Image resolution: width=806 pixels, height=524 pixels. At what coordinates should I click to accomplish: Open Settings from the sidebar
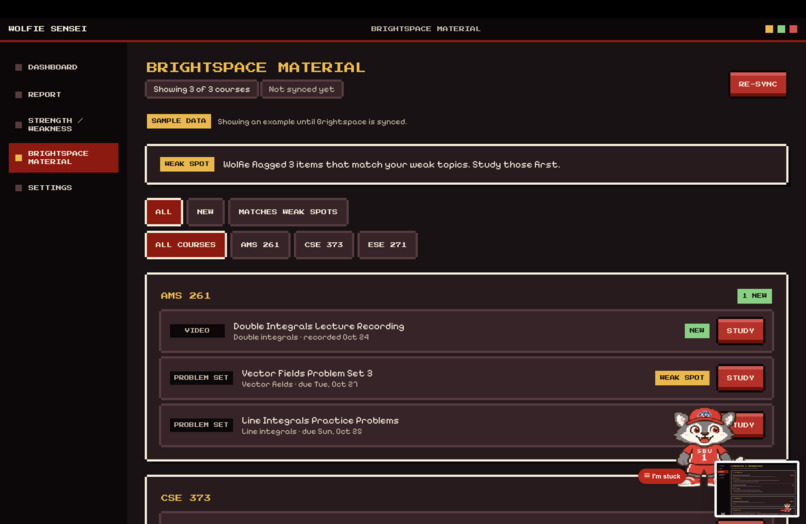tap(50, 188)
